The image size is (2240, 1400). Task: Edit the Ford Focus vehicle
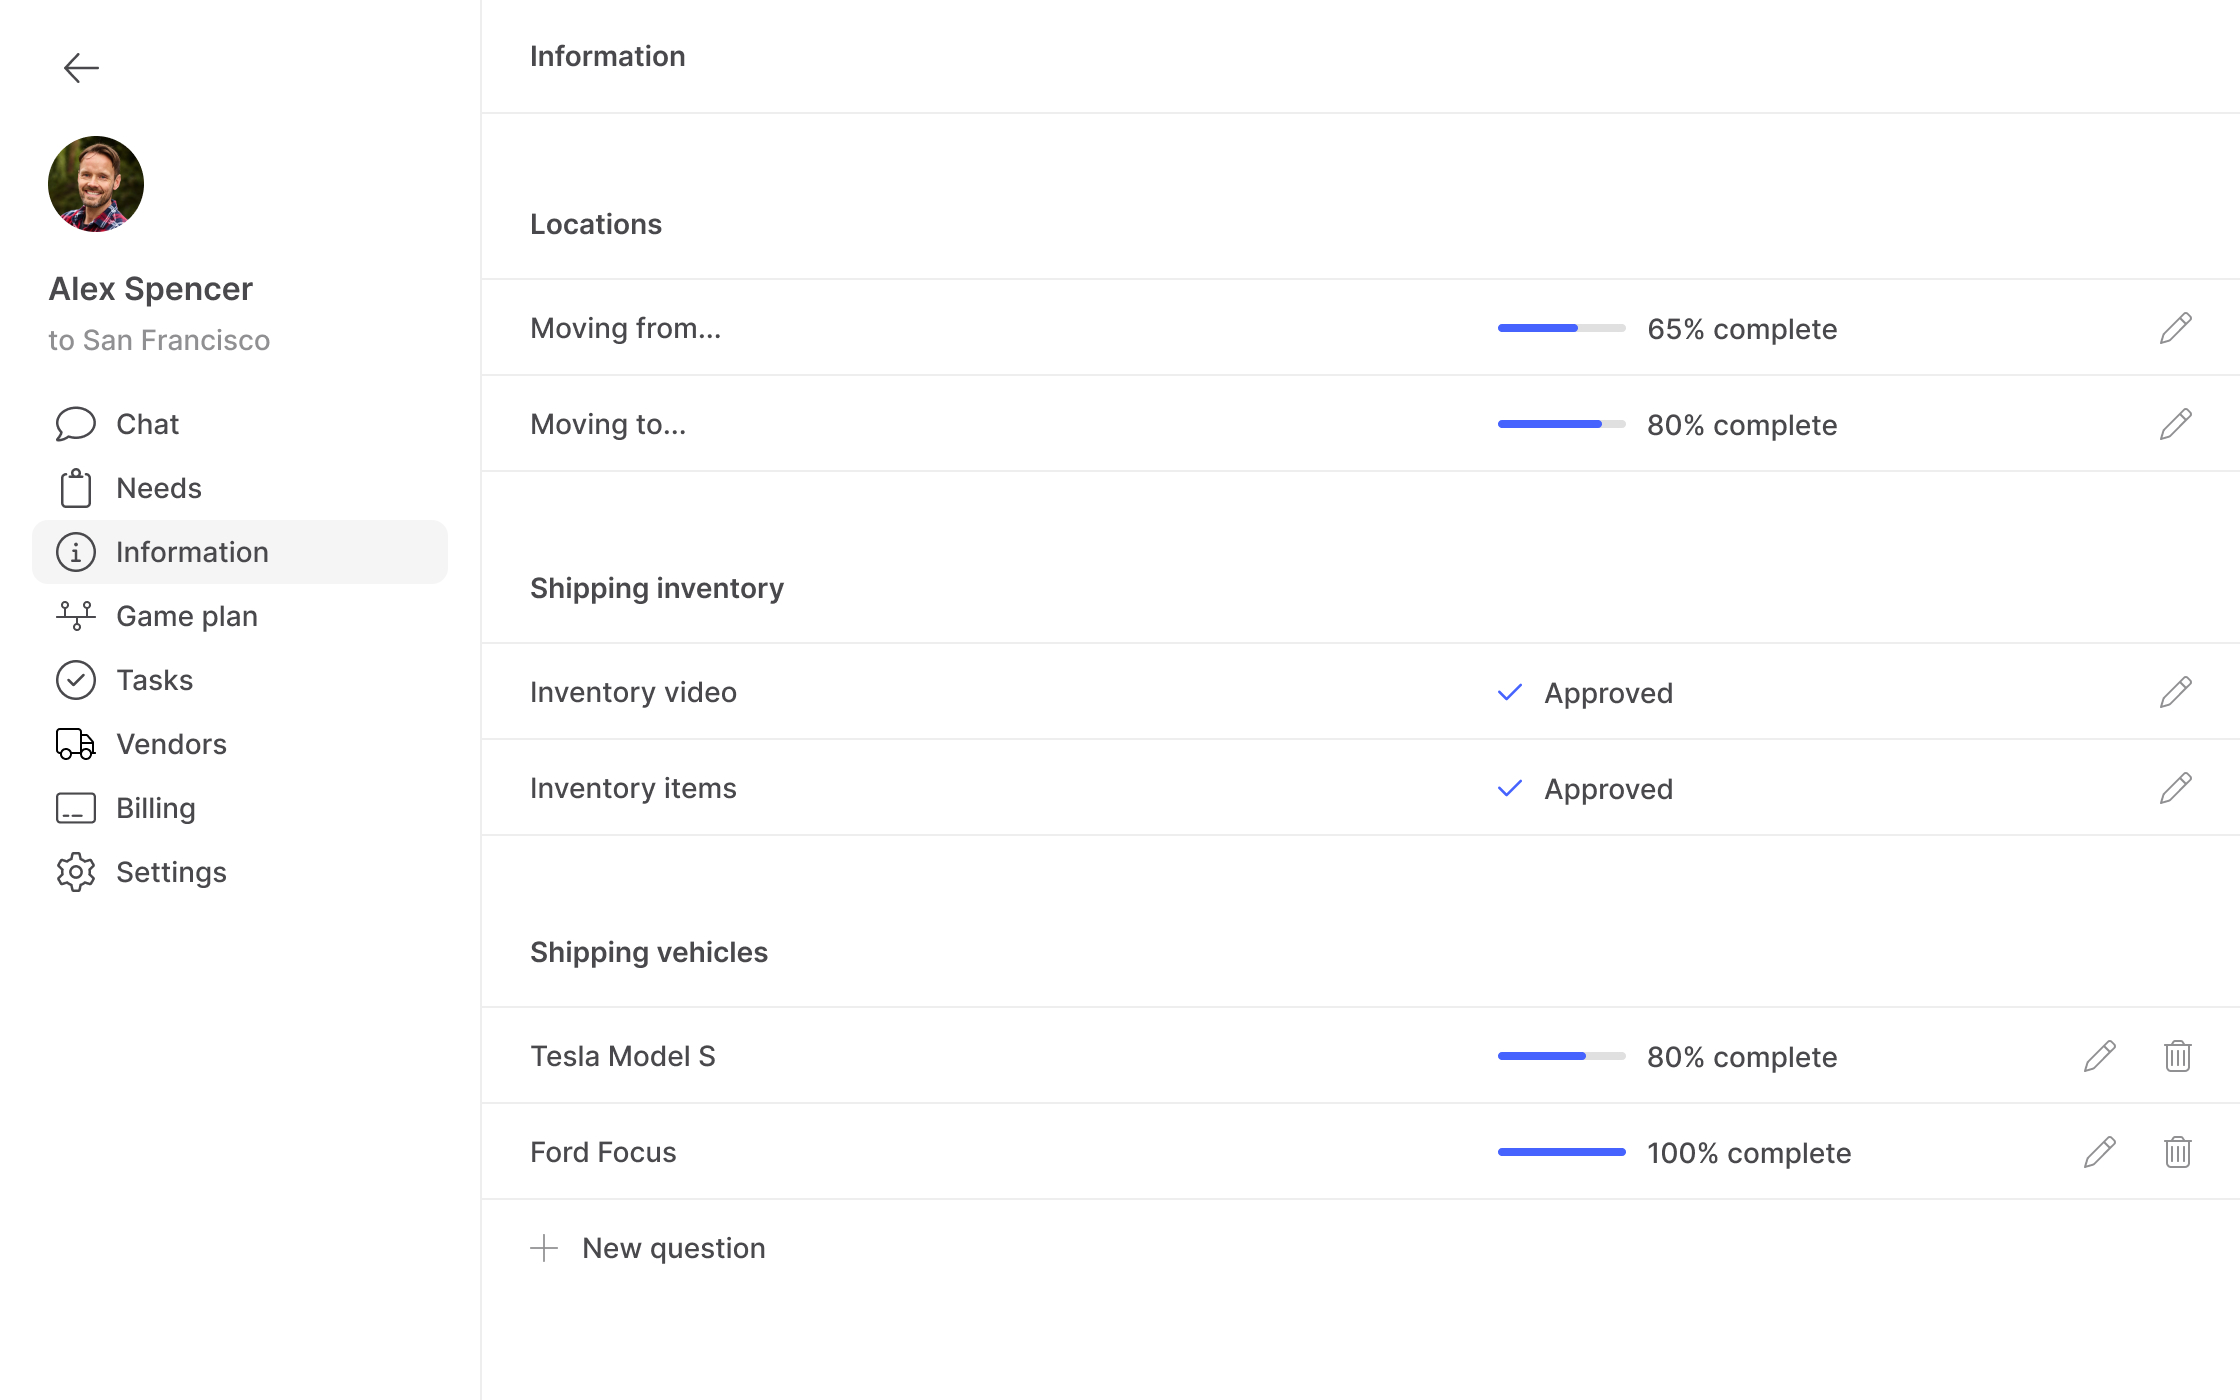point(2099,1152)
